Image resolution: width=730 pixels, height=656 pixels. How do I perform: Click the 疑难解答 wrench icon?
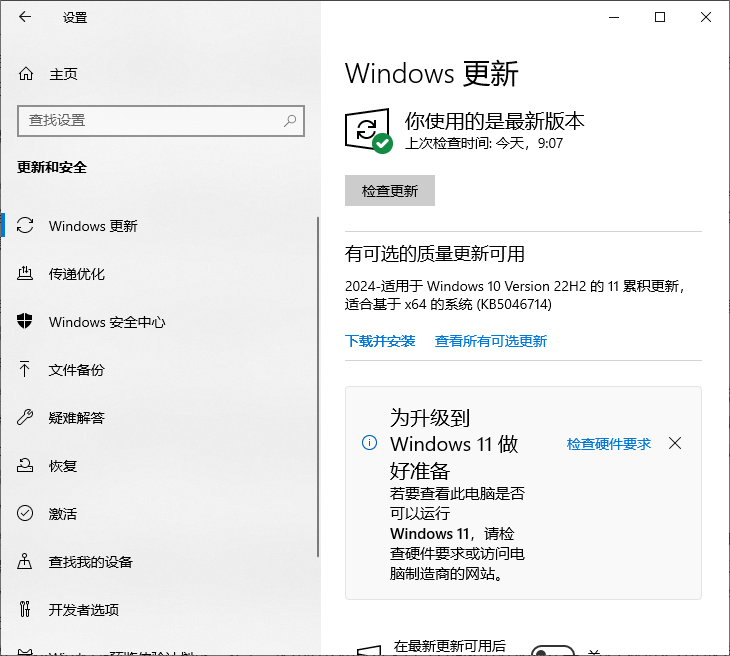pyautogui.click(x=25, y=417)
